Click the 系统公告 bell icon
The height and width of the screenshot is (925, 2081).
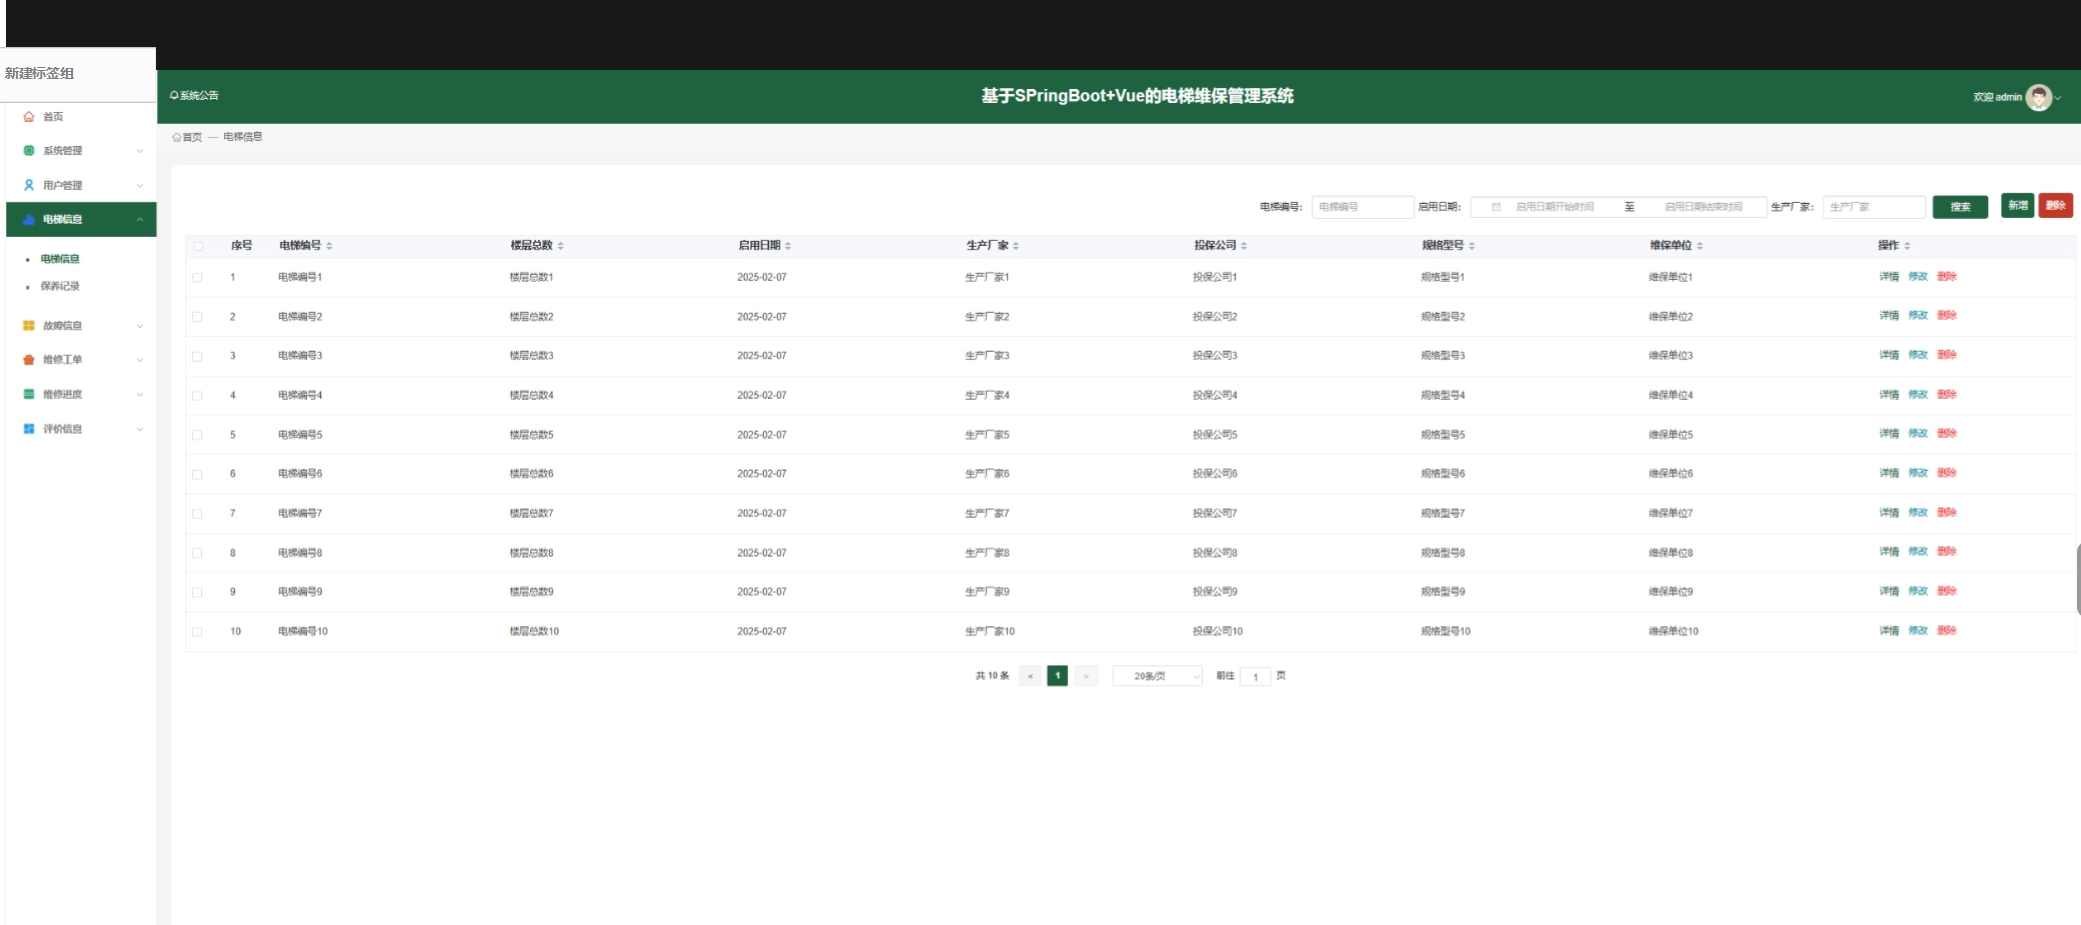point(174,96)
